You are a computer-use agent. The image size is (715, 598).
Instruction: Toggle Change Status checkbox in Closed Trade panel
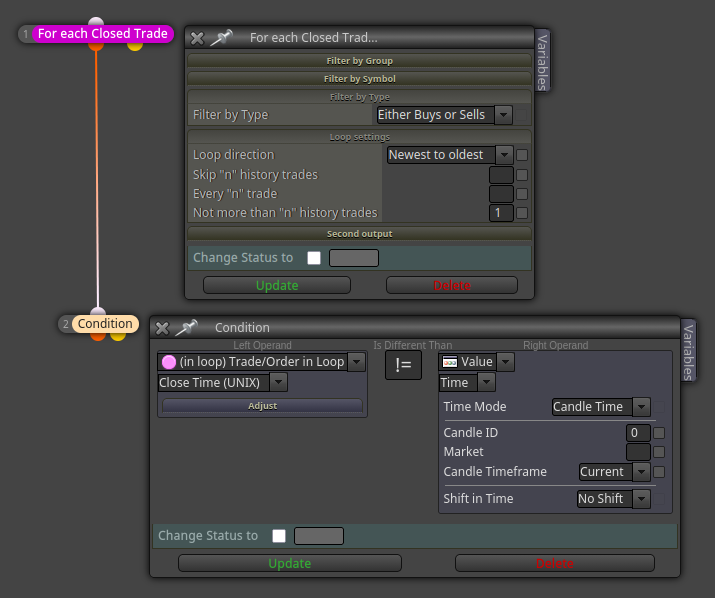[314, 258]
